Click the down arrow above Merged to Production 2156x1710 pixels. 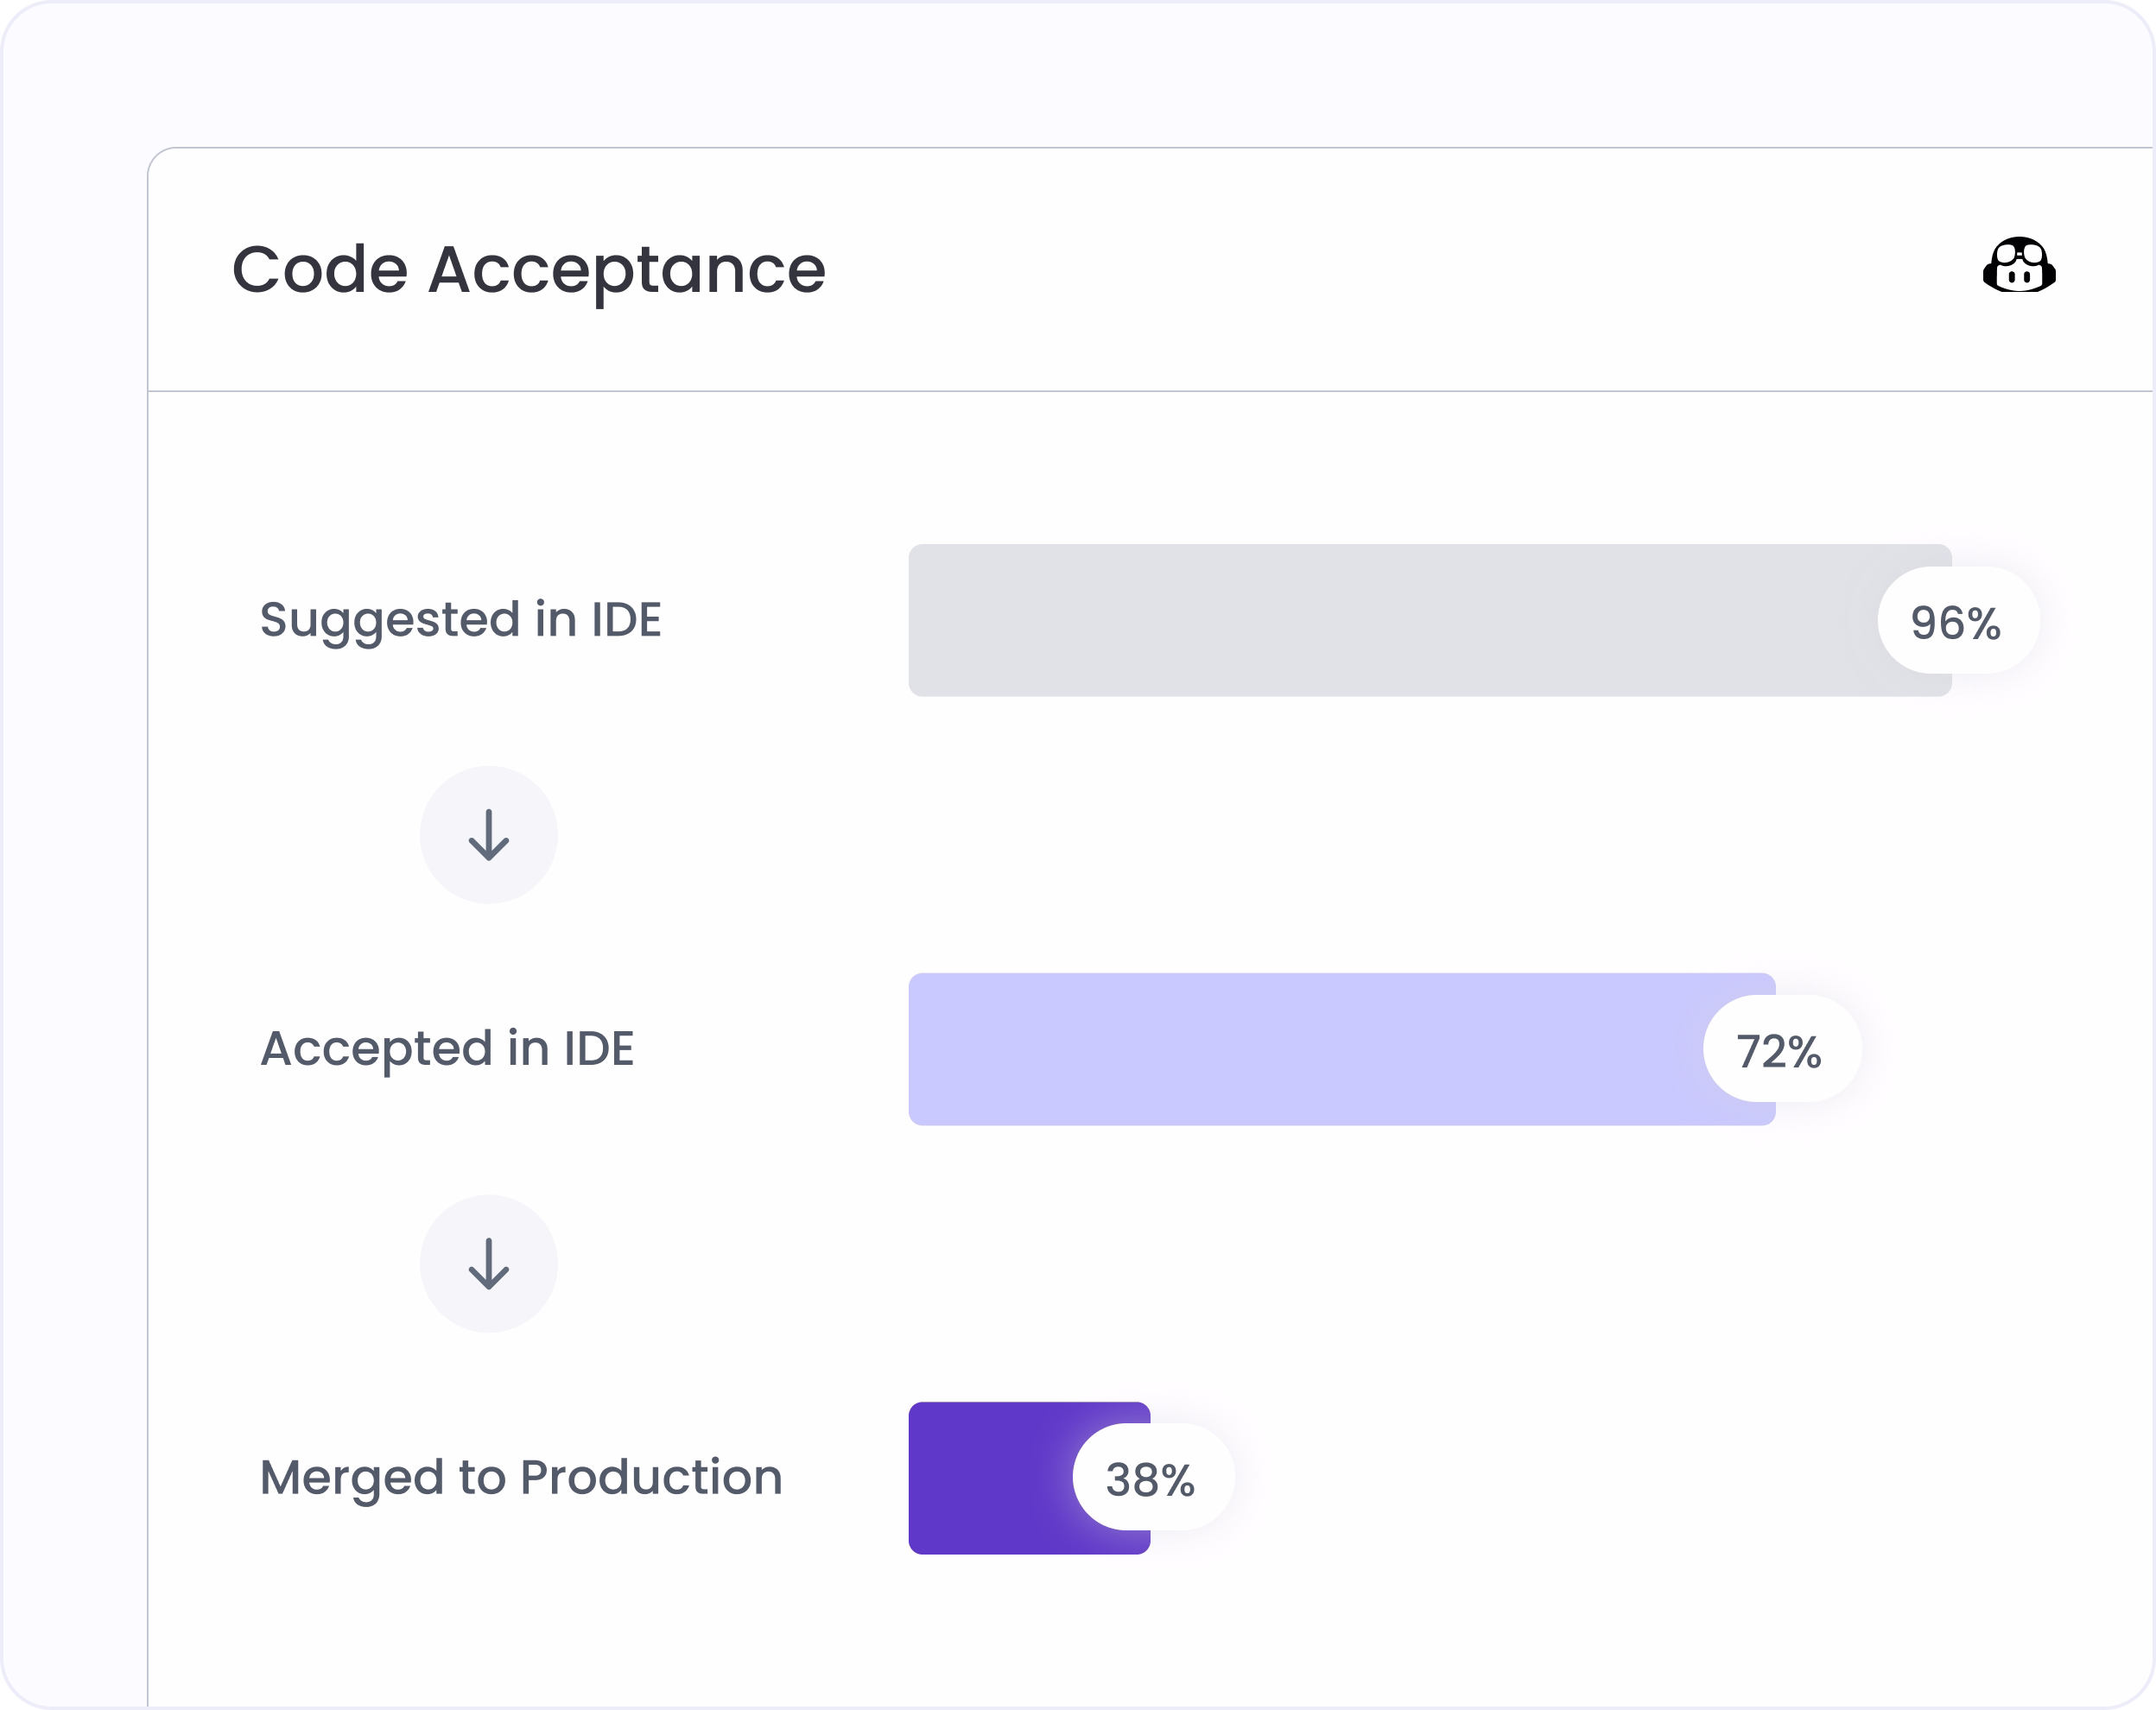489,1264
